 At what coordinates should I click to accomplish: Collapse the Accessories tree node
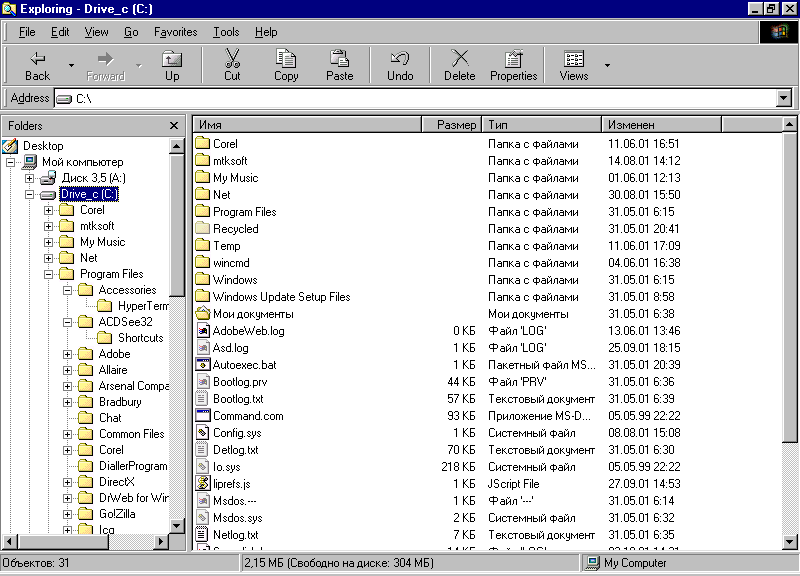pos(67,290)
